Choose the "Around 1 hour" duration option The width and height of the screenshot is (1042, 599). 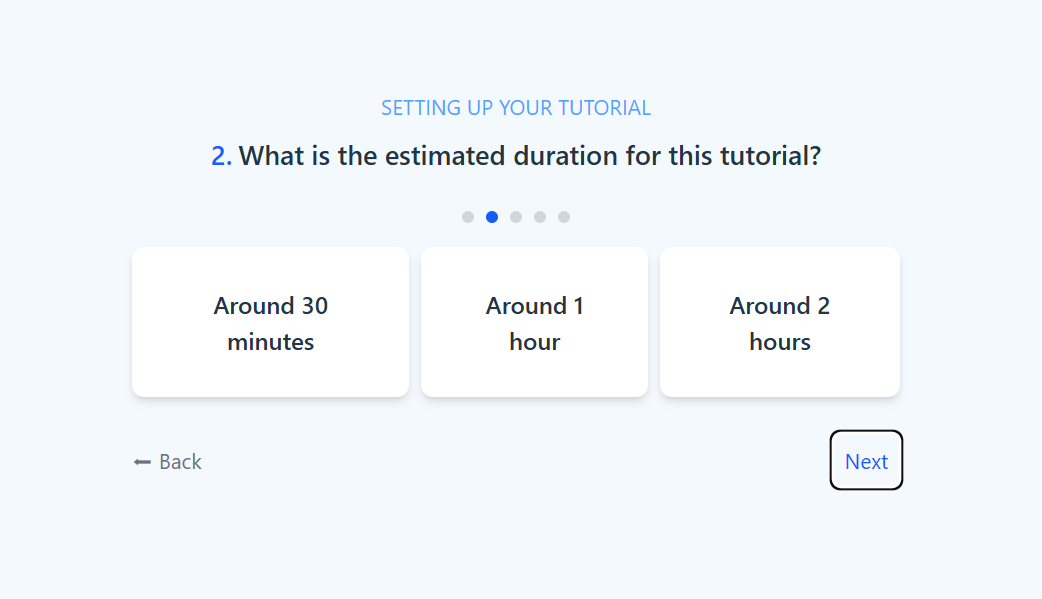pyautogui.click(x=534, y=322)
